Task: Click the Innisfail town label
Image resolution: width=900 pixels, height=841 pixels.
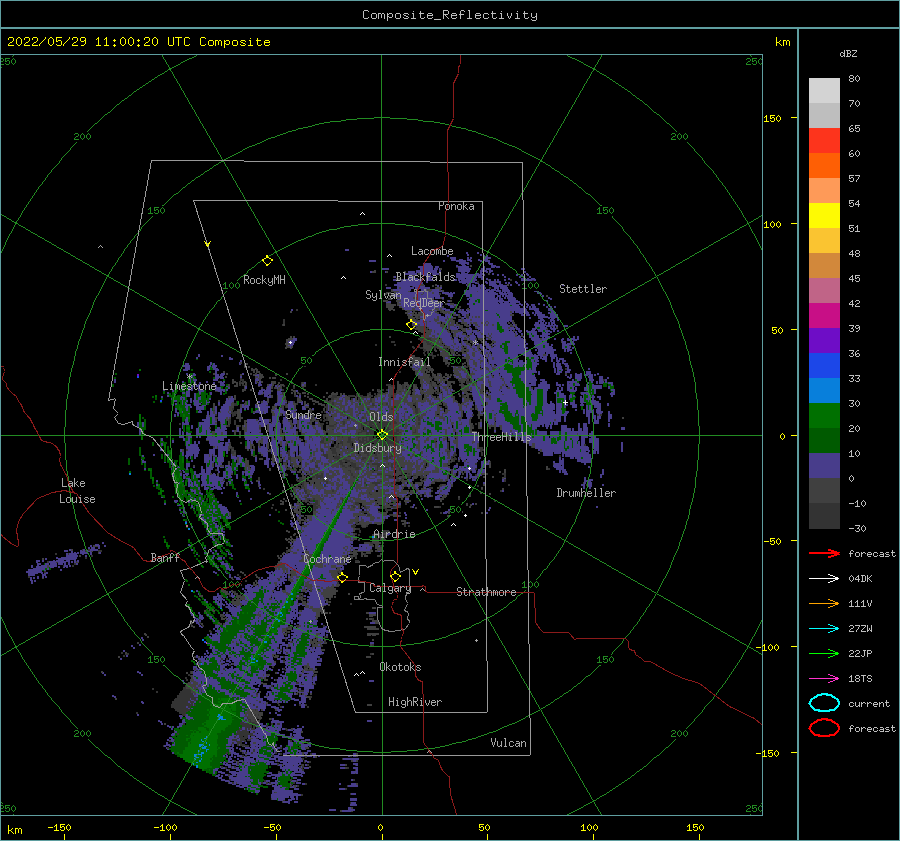Action: pyautogui.click(x=404, y=362)
